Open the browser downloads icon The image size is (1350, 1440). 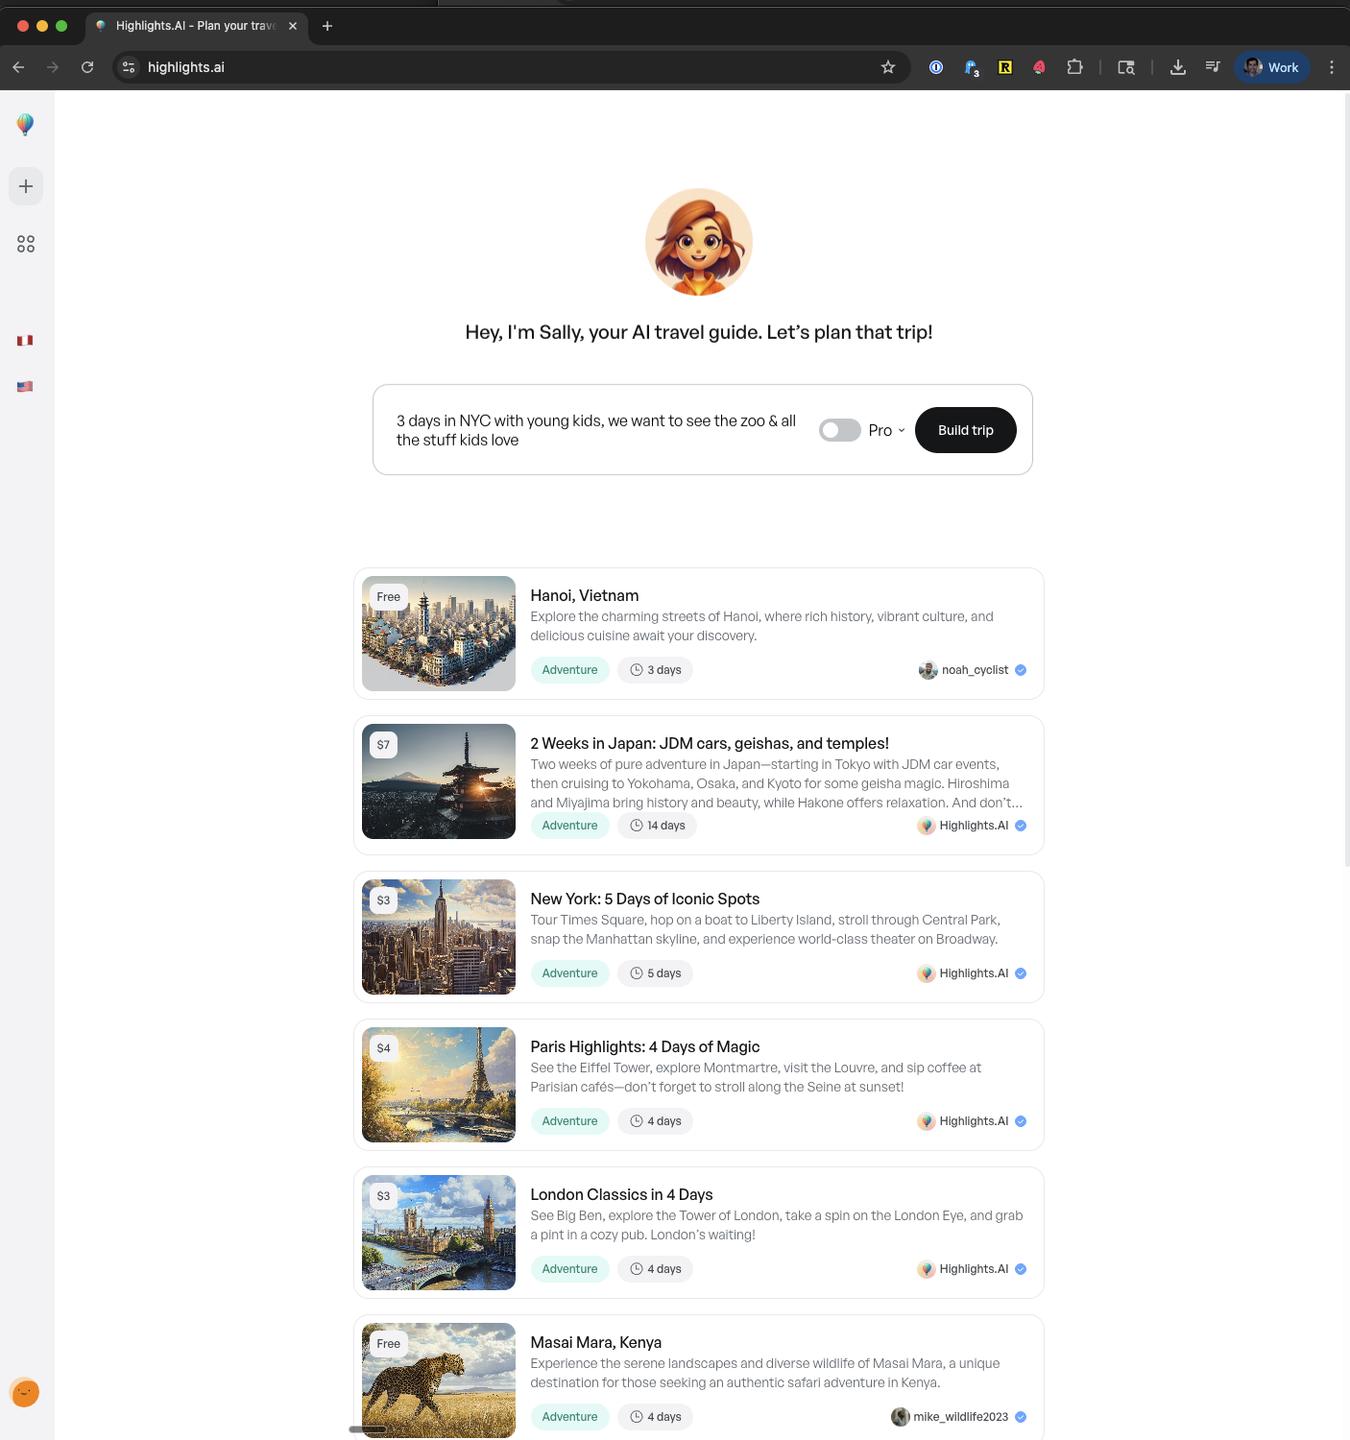[1177, 67]
